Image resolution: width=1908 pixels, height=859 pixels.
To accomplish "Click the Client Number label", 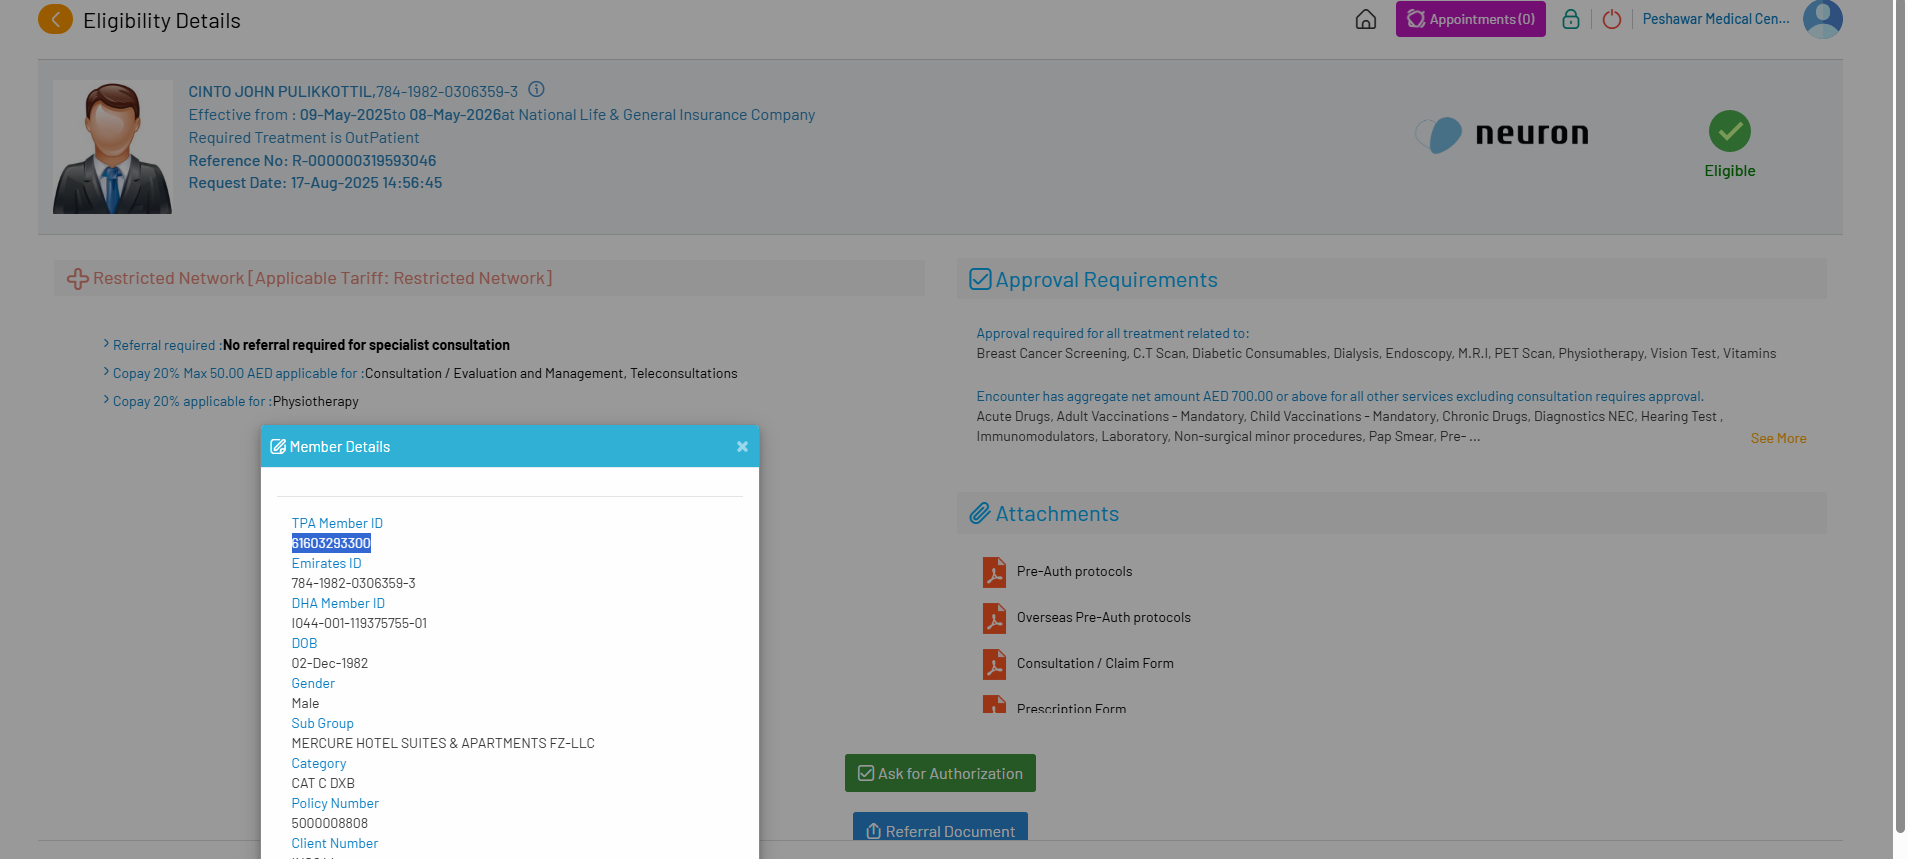I will [335, 843].
